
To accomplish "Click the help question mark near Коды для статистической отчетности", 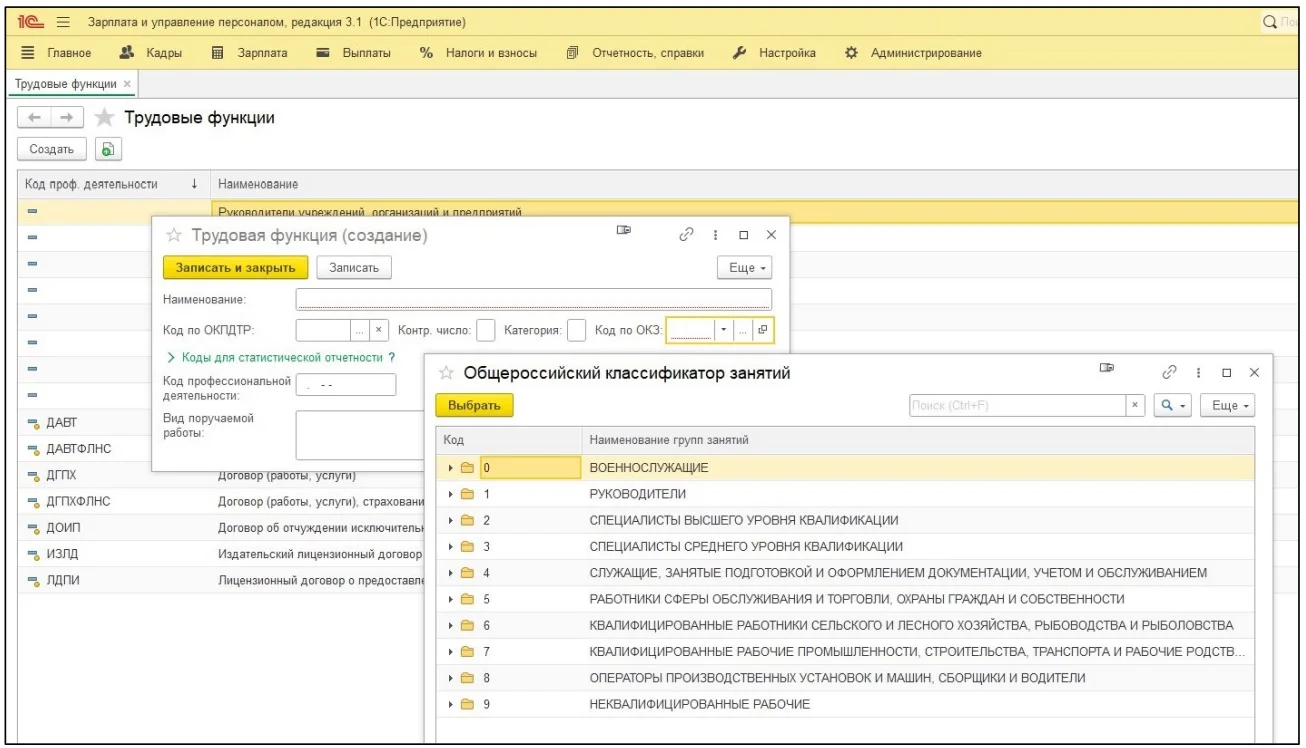I will pyautogui.click(x=392, y=357).
